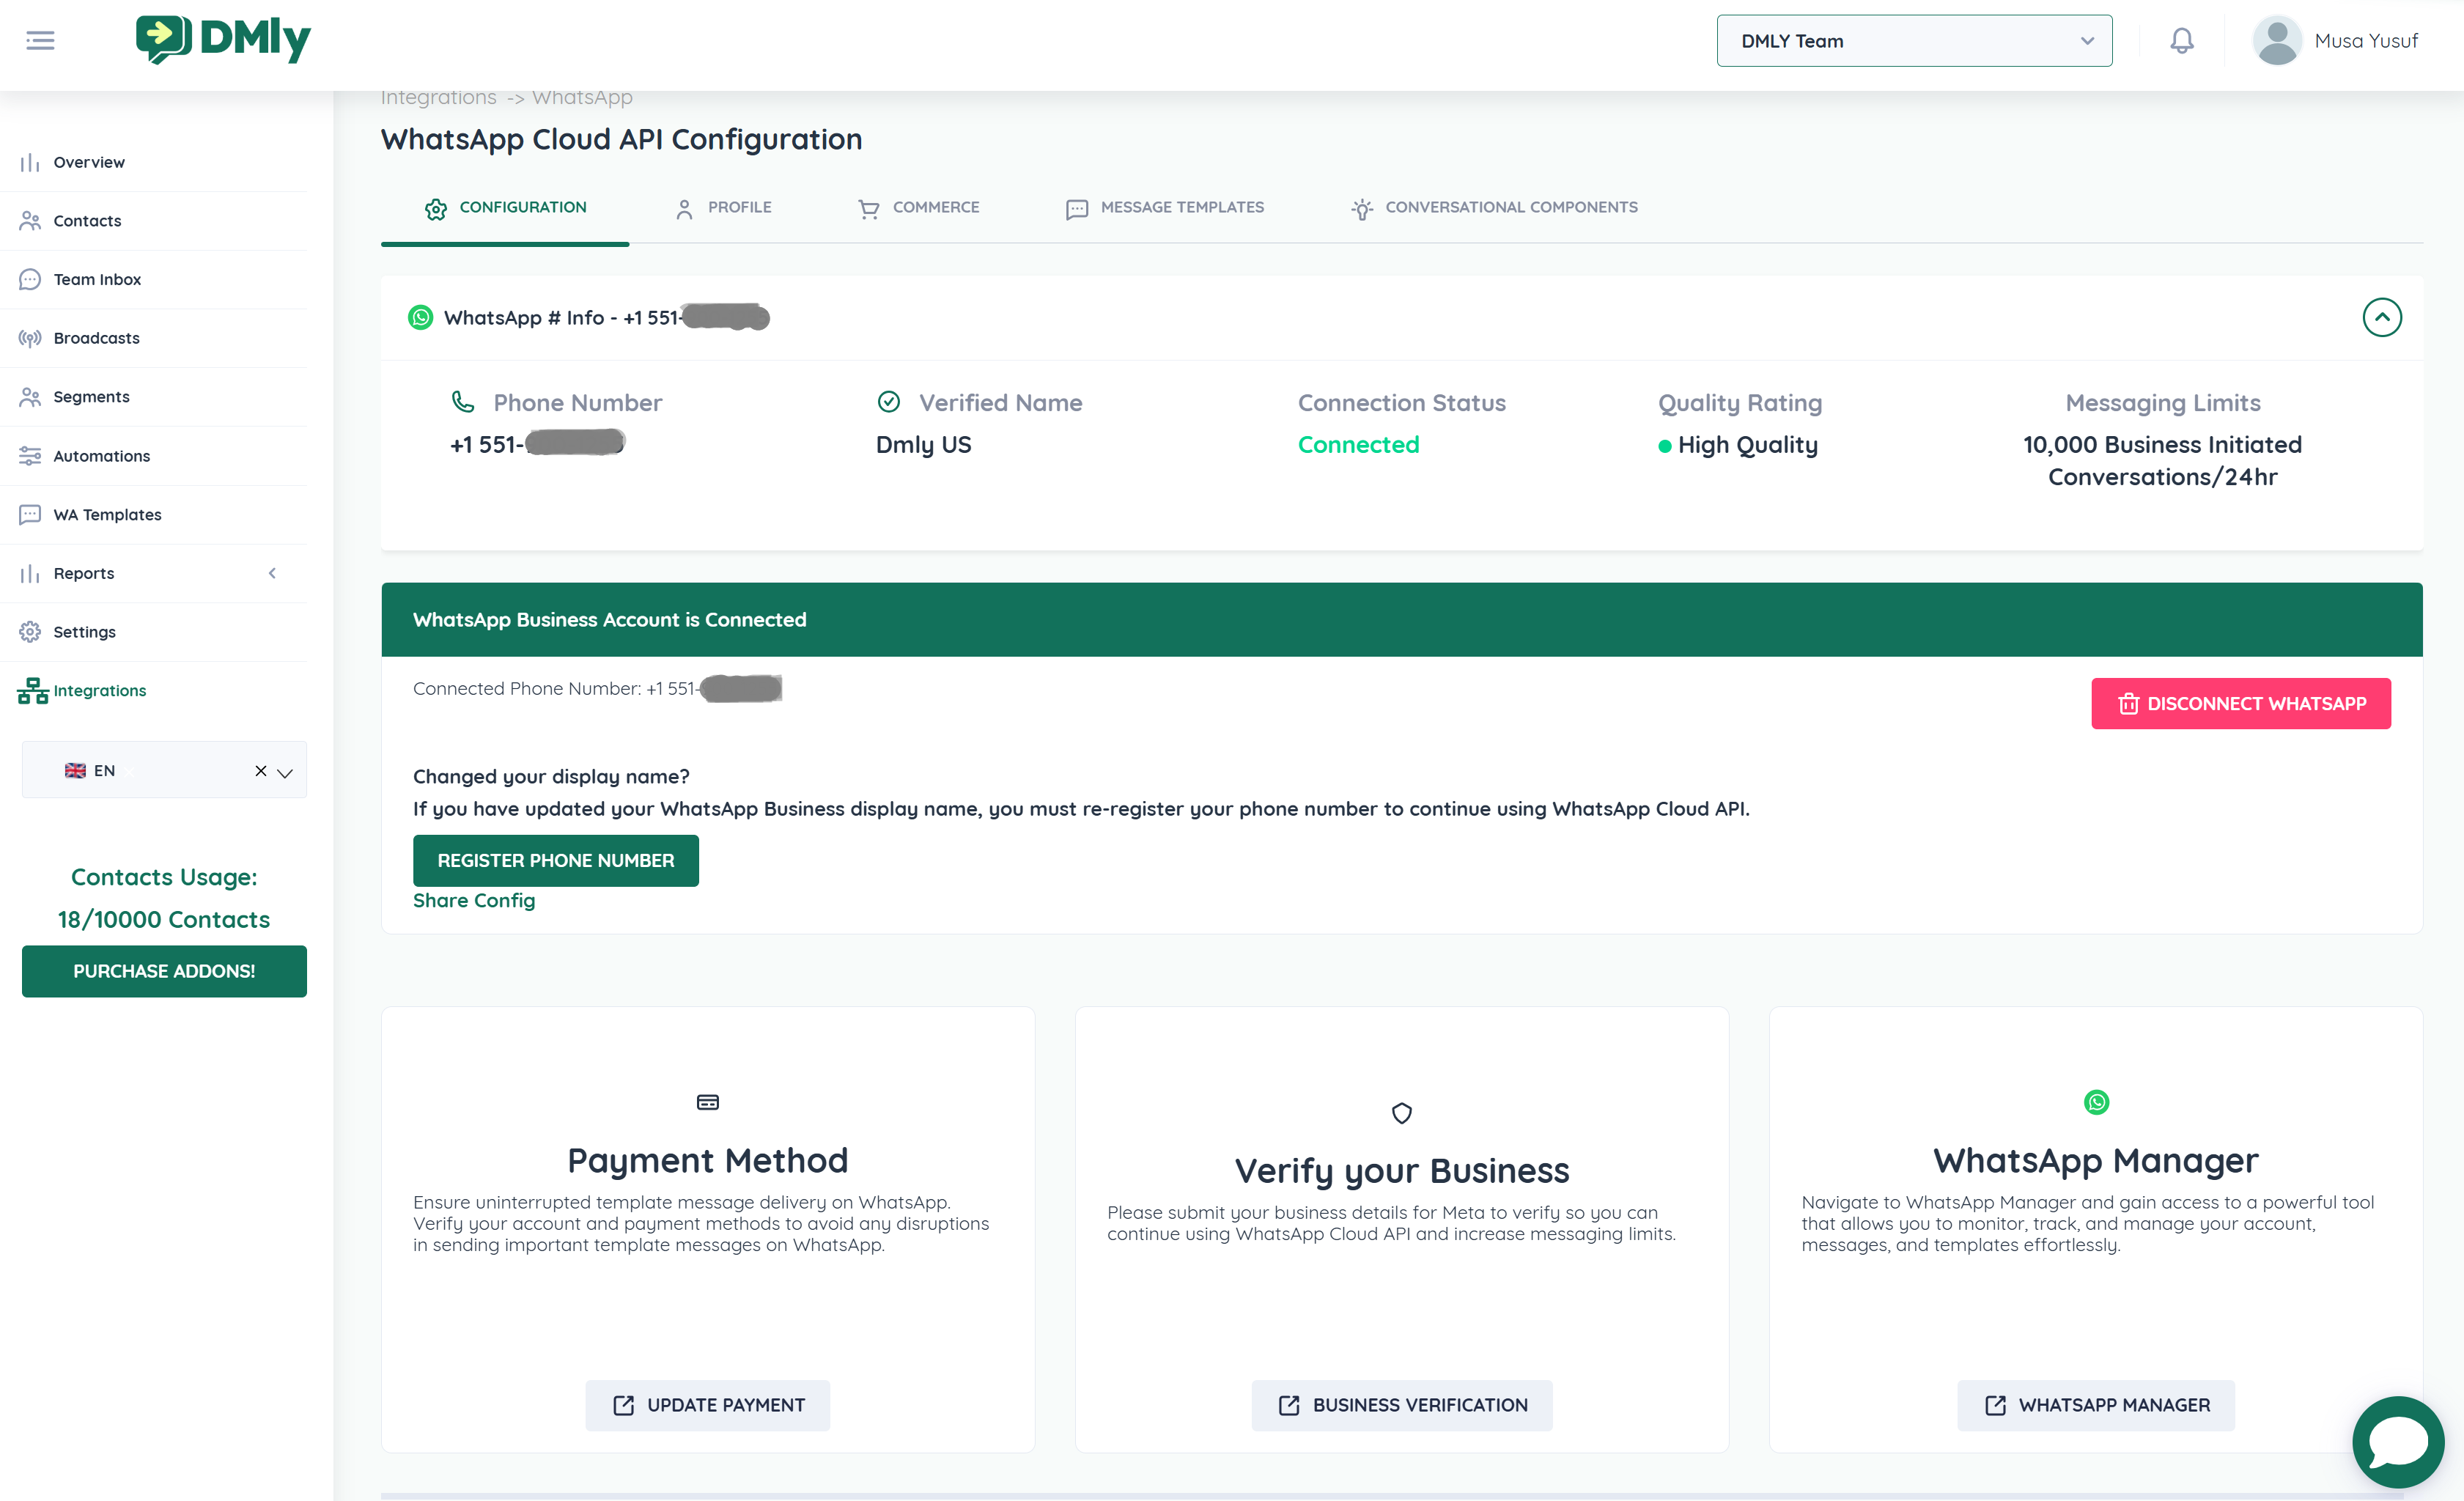Click the Share Config link
The width and height of the screenshot is (2464, 1501).
coord(474,901)
